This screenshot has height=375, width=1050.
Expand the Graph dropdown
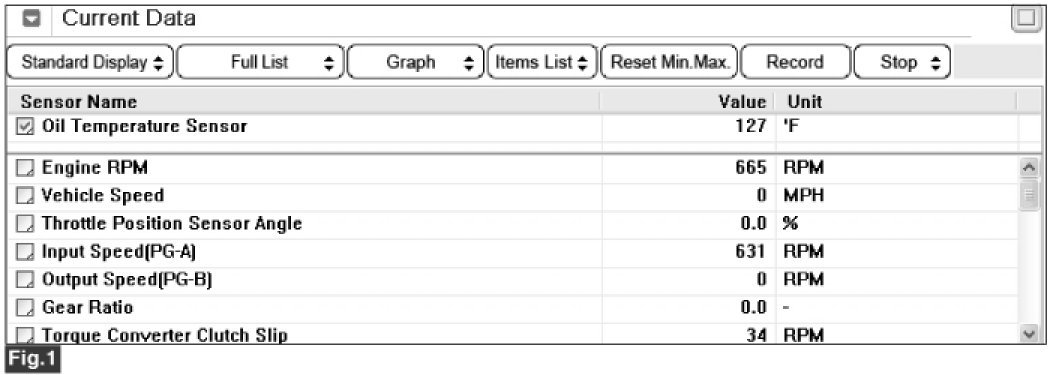(x=415, y=63)
